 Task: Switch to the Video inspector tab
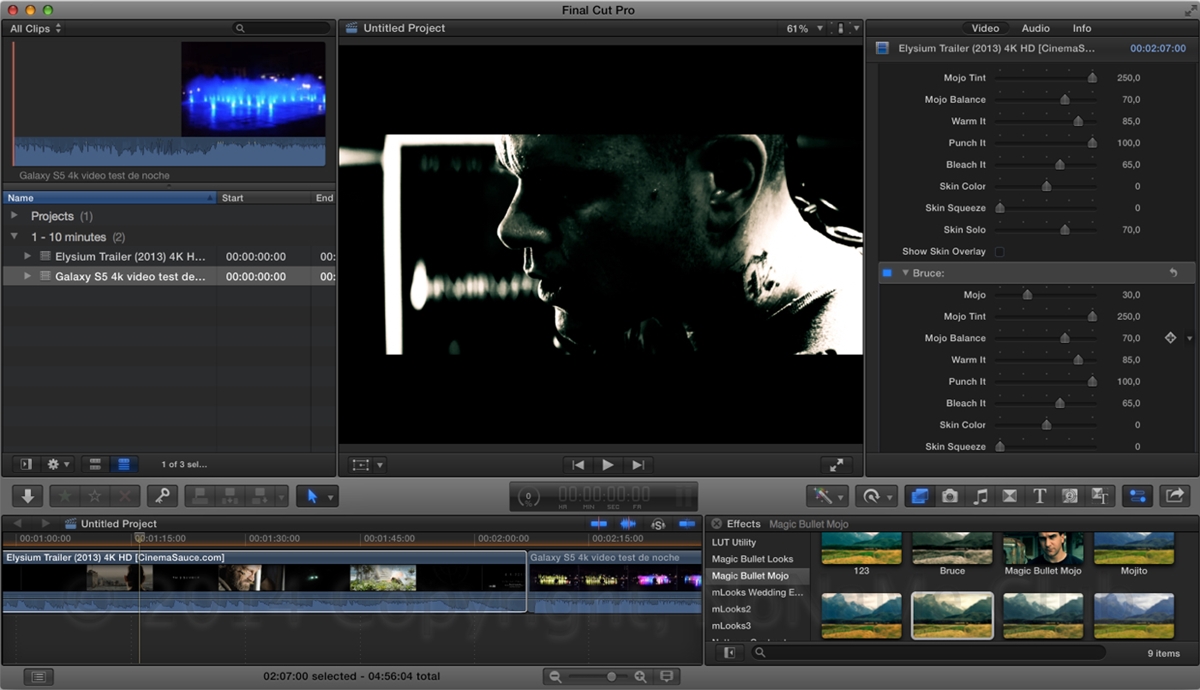(985, 29)
